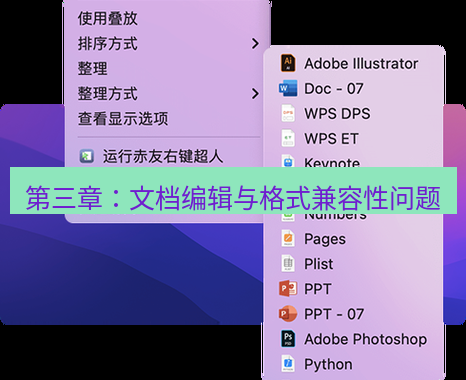Click the Pages document icon
Image resolution: width=466 pixels, height=380 pixels.
(288, 239)
